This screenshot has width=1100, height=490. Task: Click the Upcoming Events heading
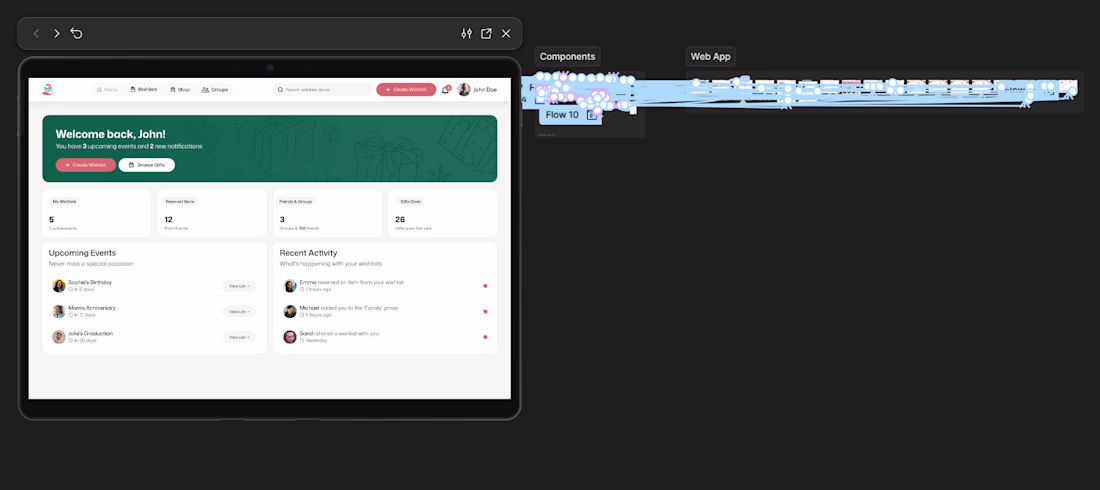point(82,253)
